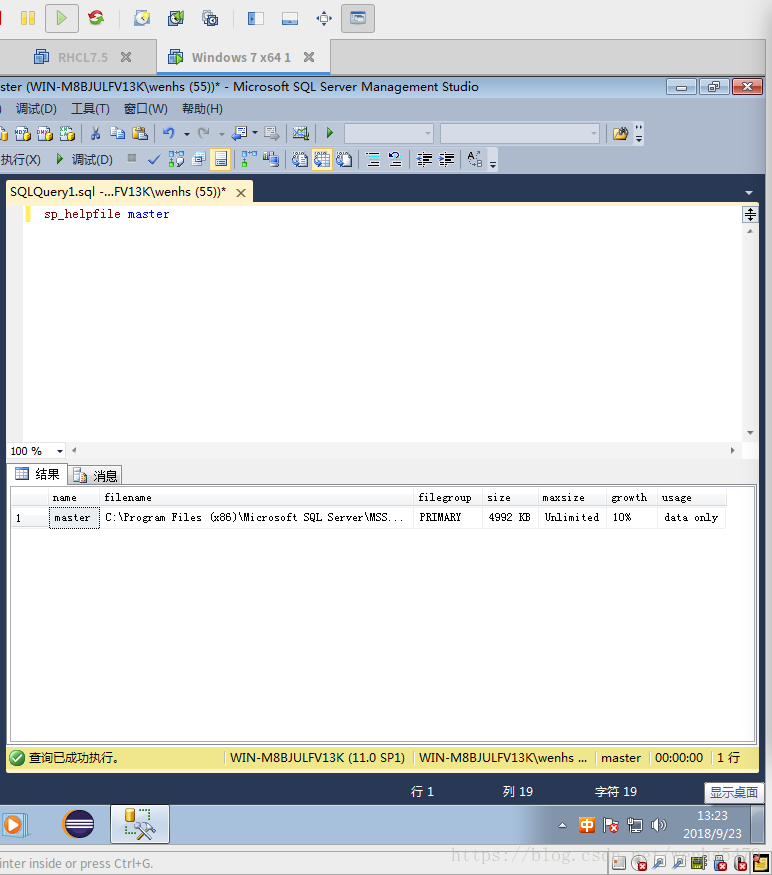Viewport: 772px width, 875px height.
Task: Show hidden system tray icons arrow
Action: tap(562, 825)
